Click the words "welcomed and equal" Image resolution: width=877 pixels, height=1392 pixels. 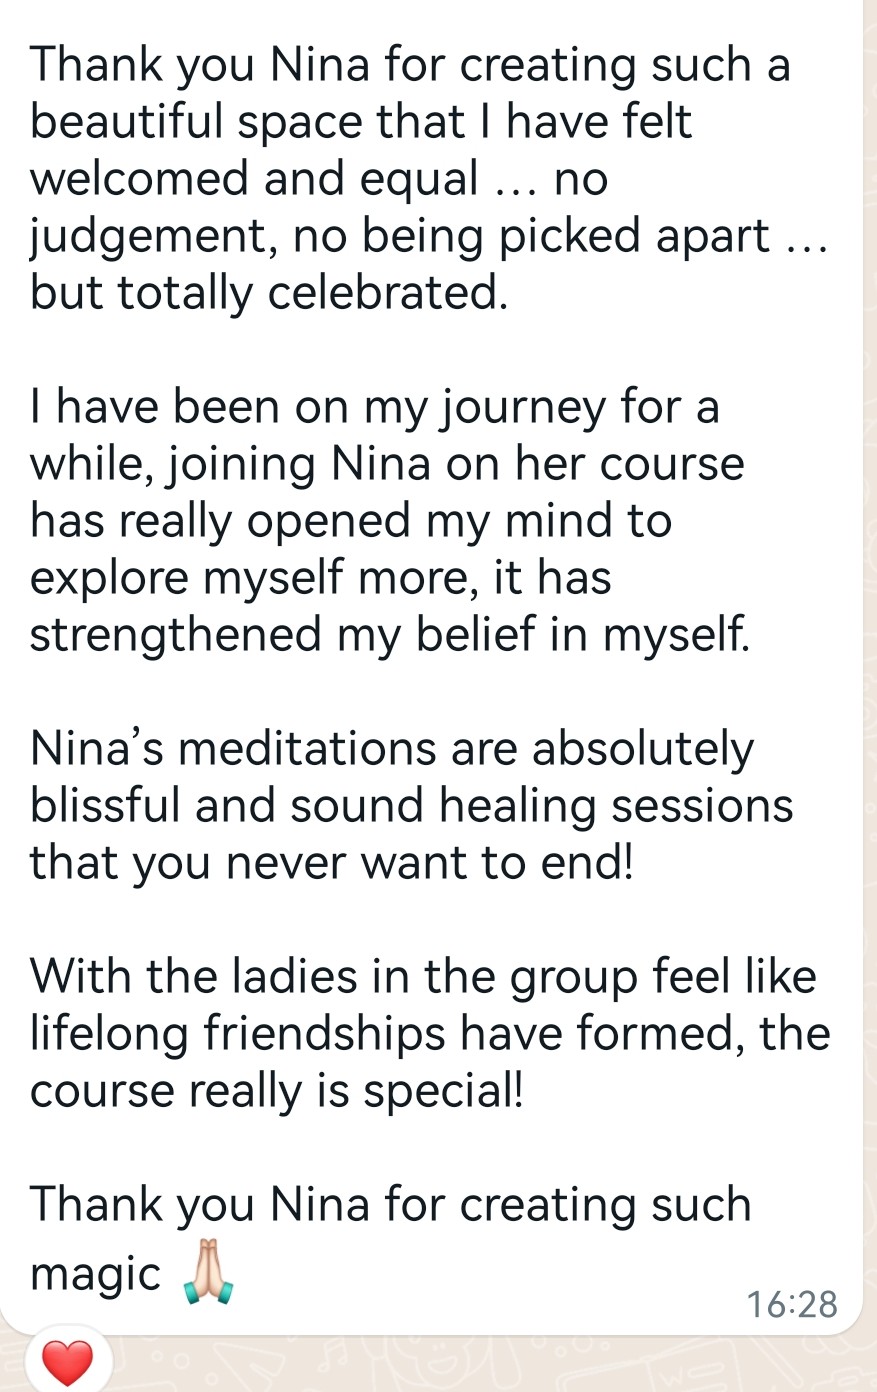(x=254, y=179)
